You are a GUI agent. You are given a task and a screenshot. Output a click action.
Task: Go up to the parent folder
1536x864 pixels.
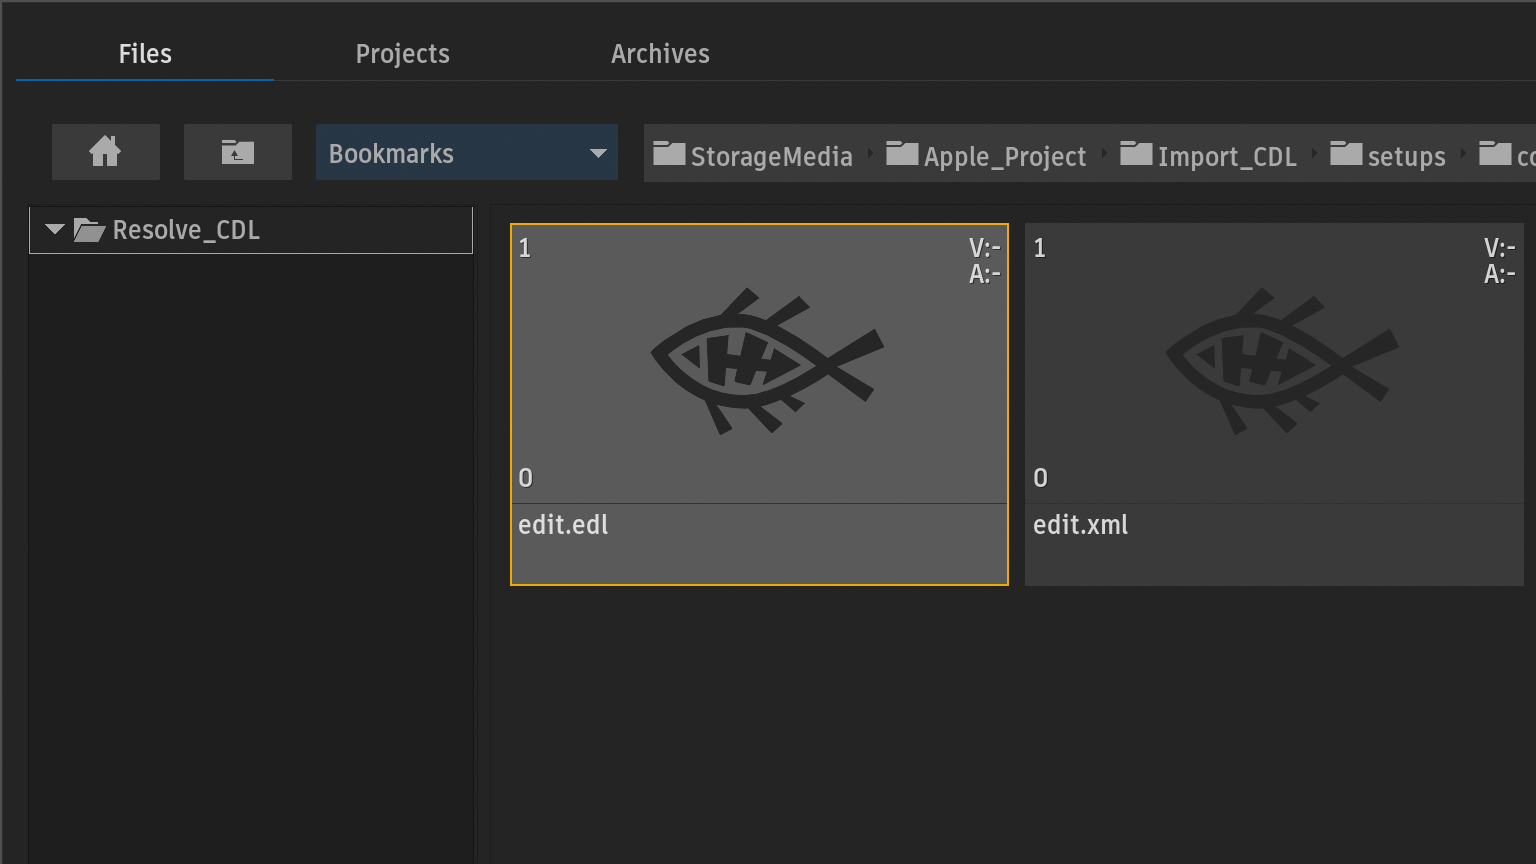(x=237, y=152)
